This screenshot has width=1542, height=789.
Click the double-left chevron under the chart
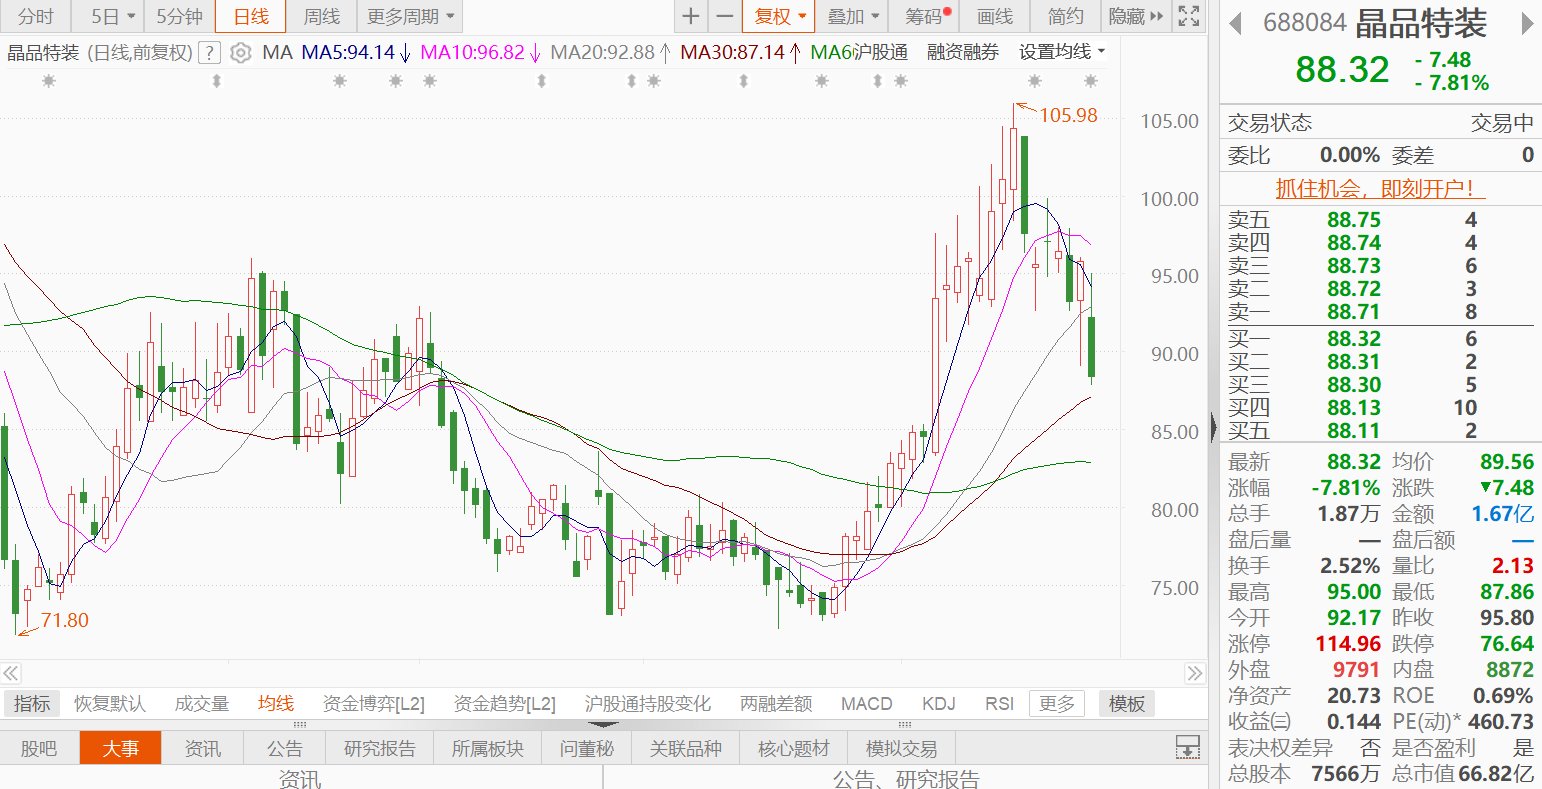coord(11,673)
